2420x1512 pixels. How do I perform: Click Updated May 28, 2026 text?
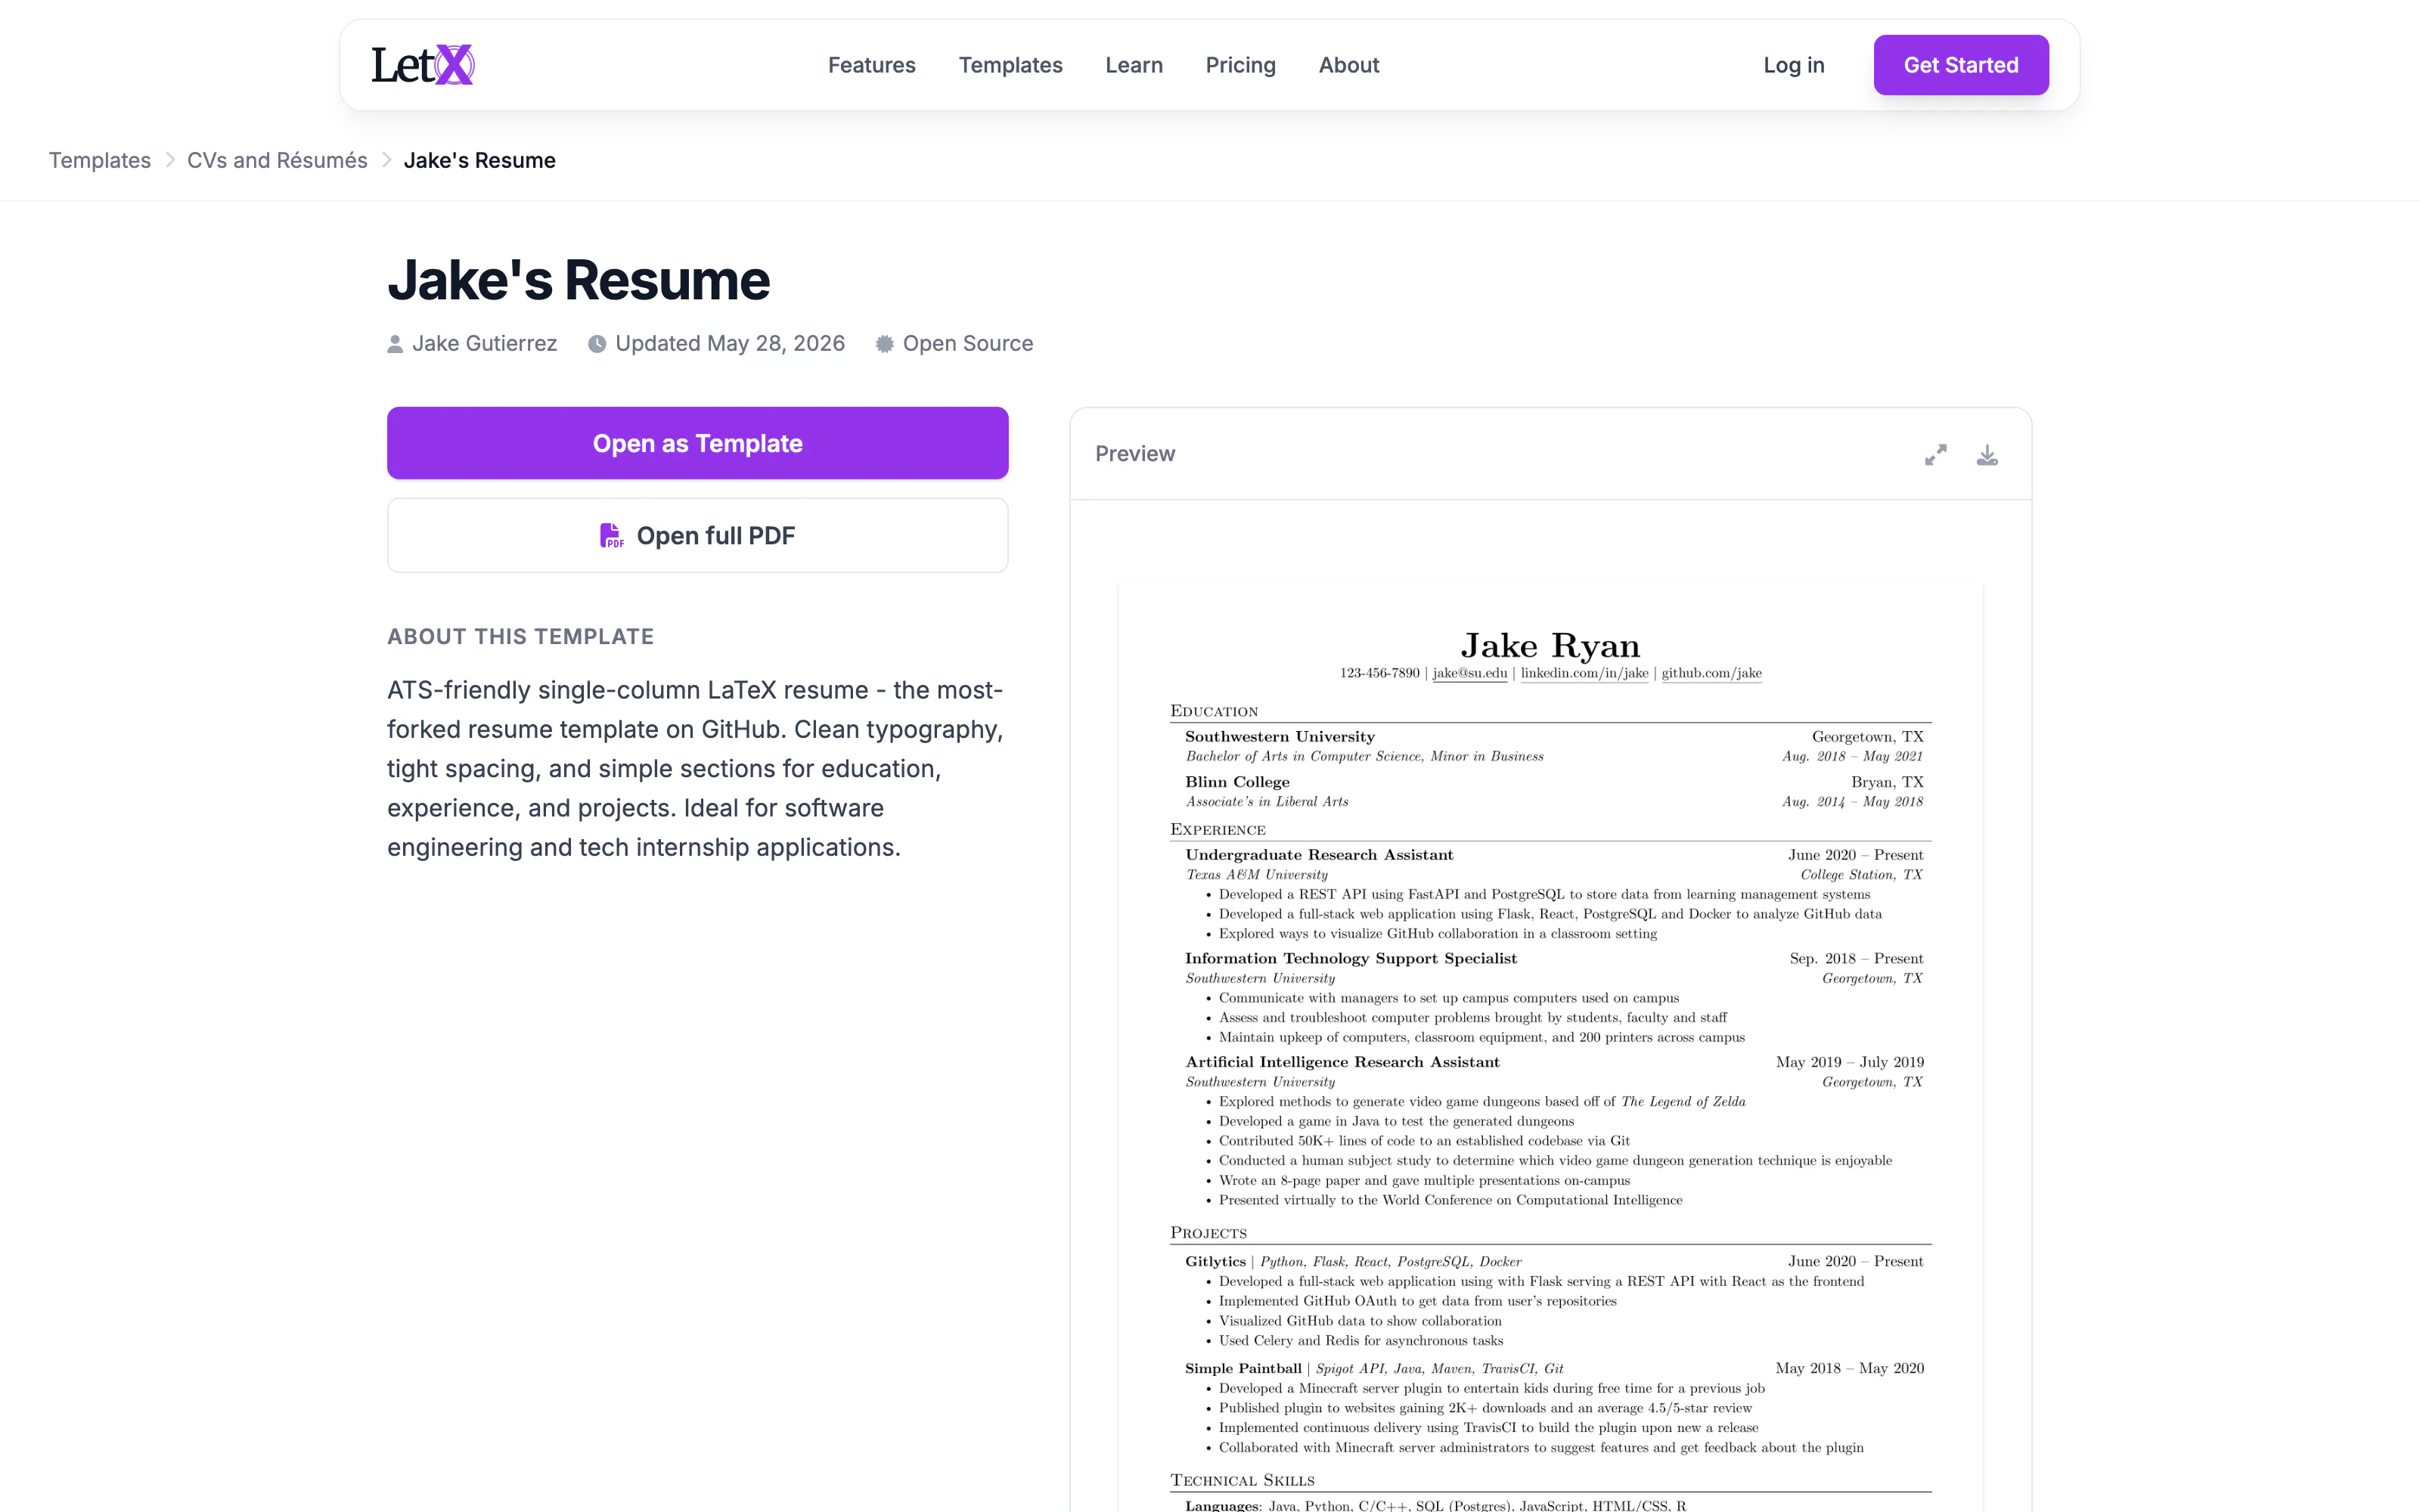[730, 344]
